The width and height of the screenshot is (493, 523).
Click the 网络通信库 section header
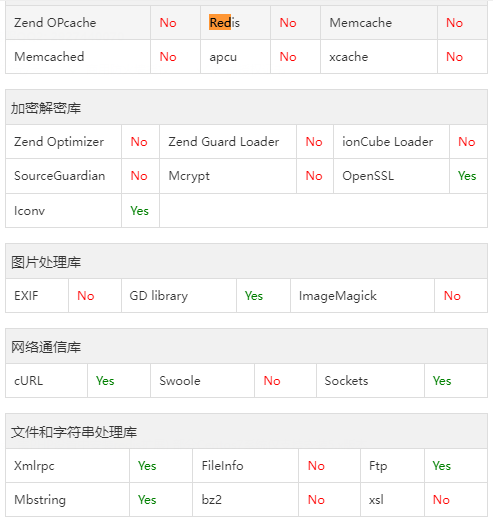pyautogui.click(x=46, y=347)
